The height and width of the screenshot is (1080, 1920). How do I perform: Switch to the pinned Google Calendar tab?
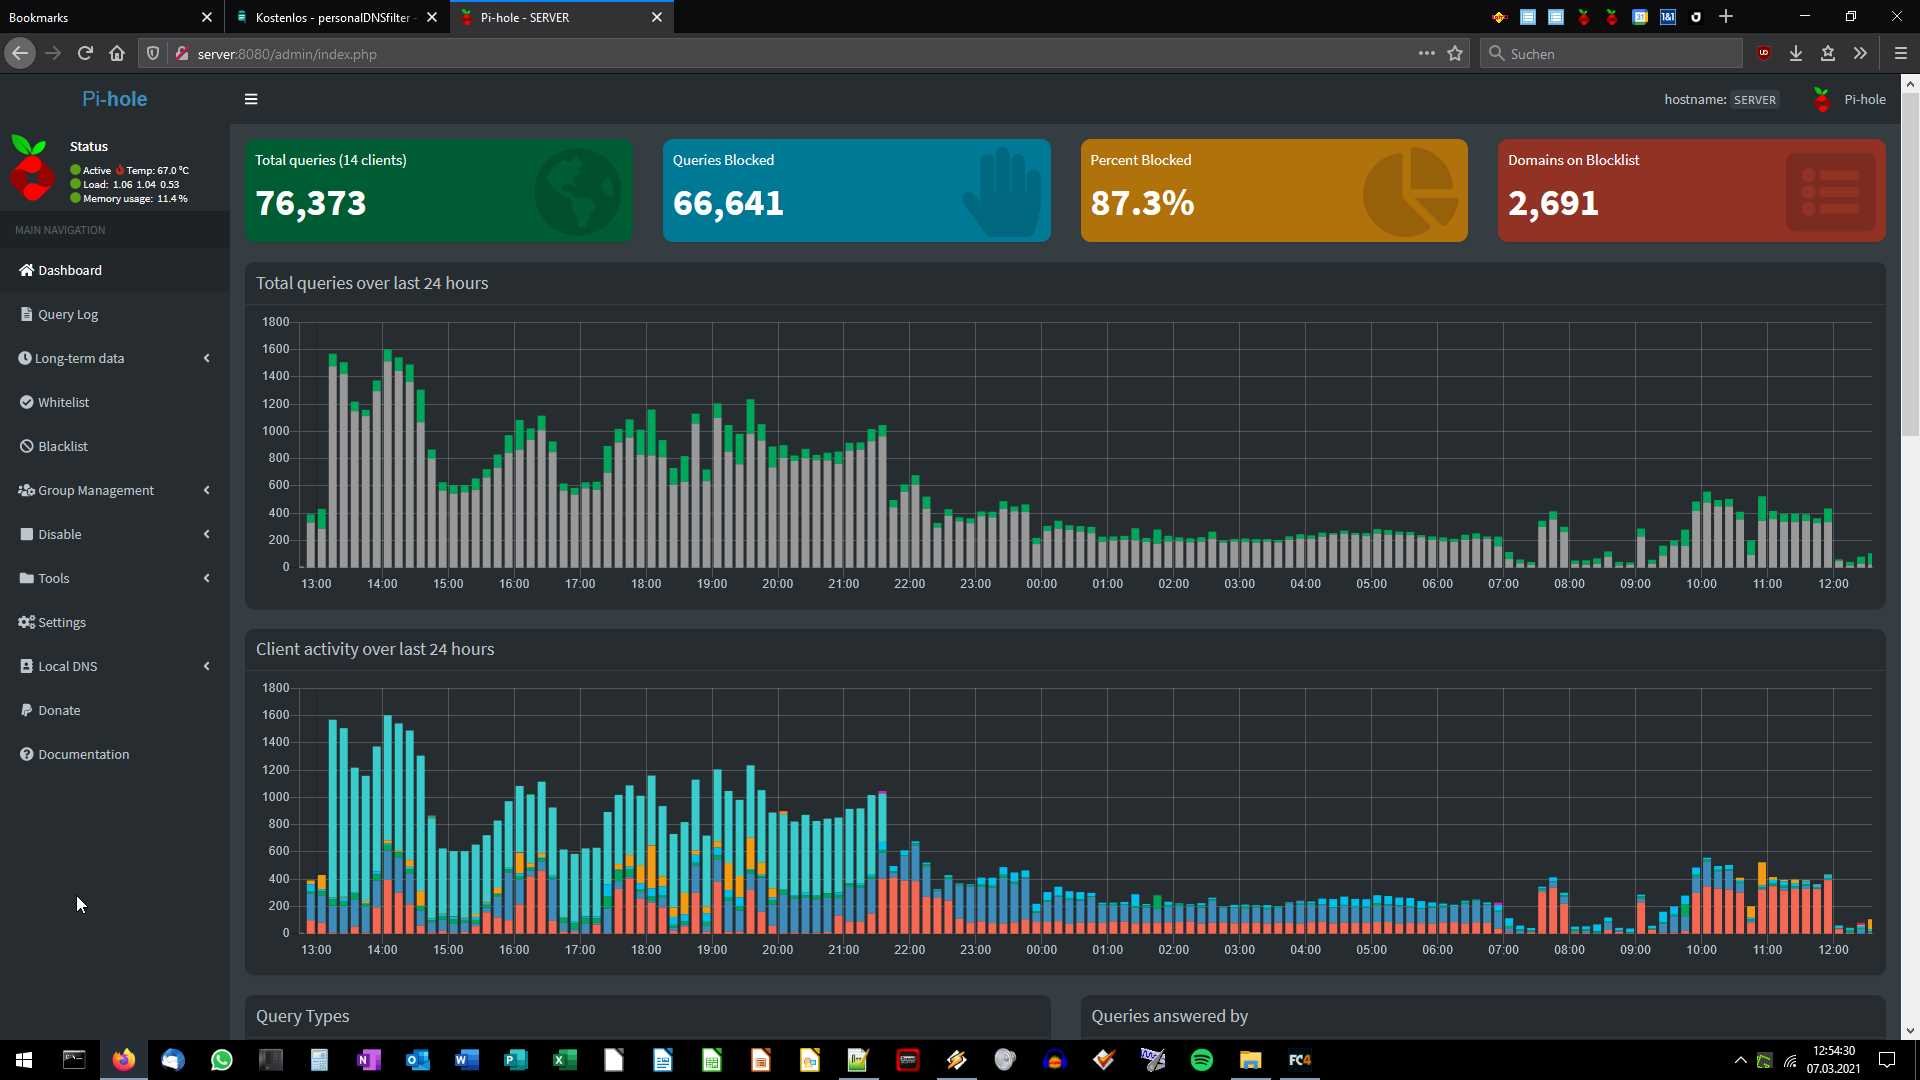pyautogui.click(x=1640, y=17)
